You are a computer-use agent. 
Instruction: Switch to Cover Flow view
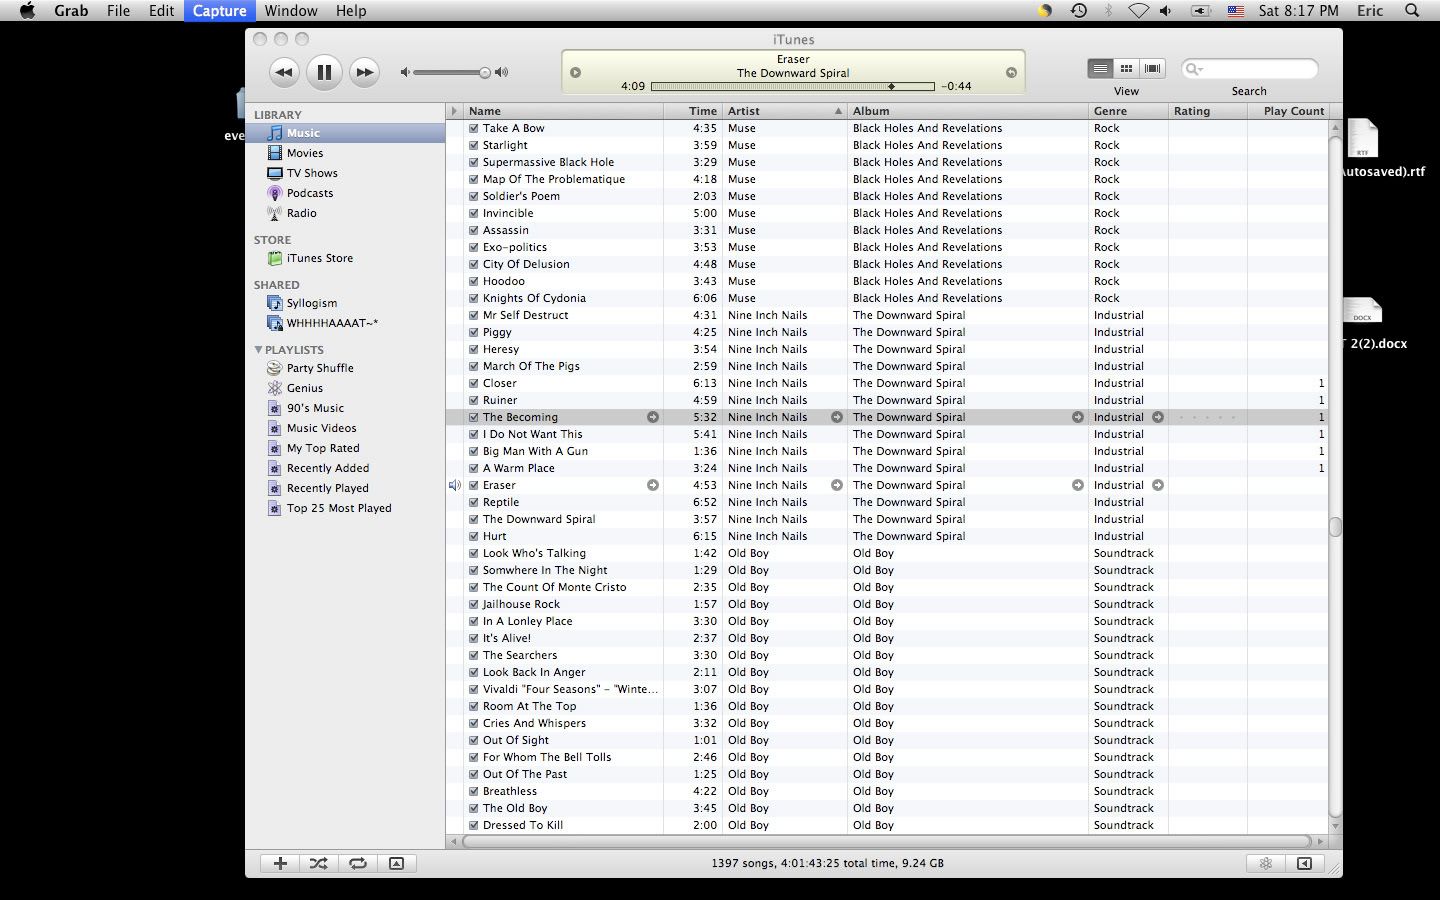coord(1153,68)
